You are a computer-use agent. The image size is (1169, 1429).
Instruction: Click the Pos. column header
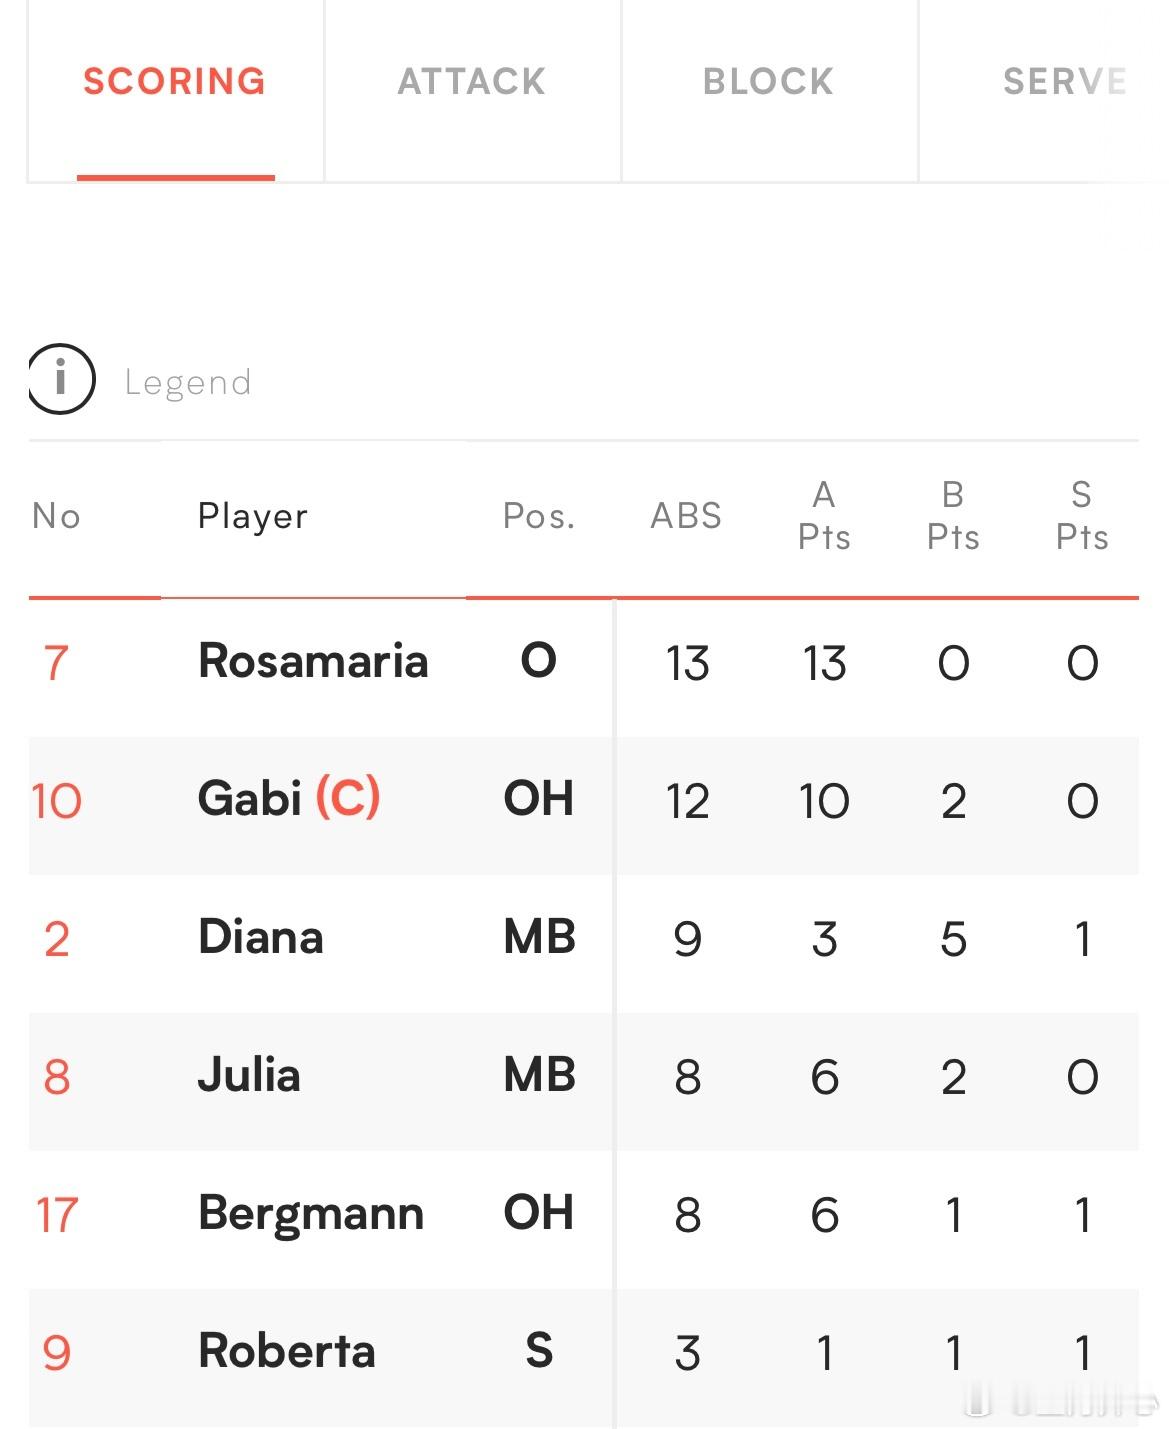pyautogui.click(x=539, y=516)
